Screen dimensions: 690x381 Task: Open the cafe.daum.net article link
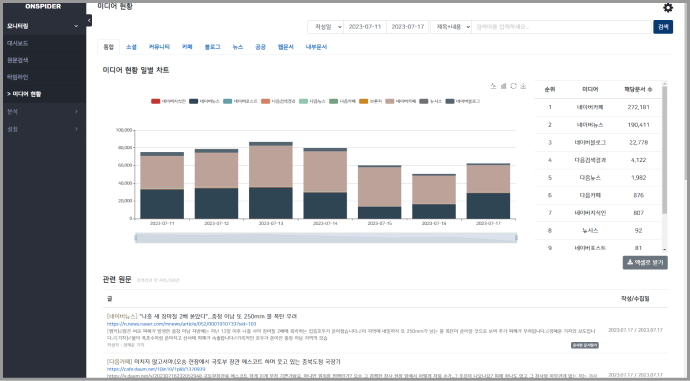tap(156, 369)
